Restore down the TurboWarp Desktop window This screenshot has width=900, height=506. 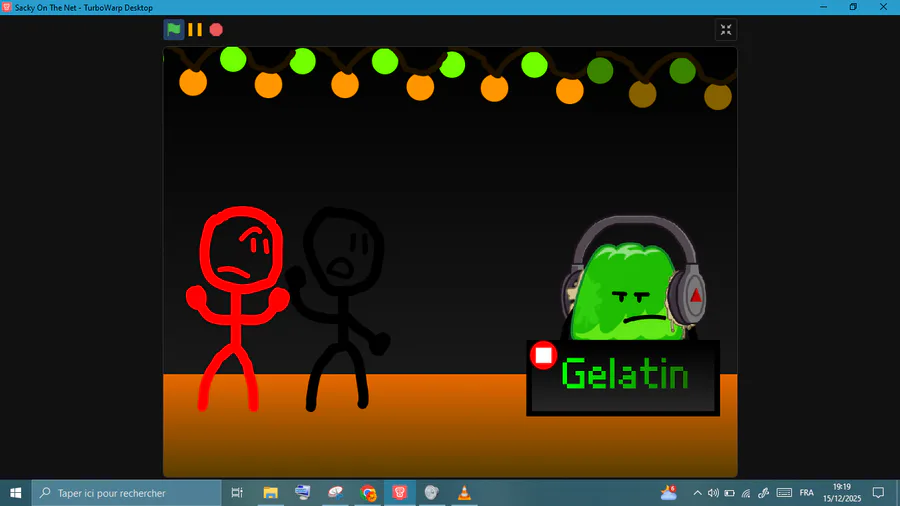click(854, 7)
